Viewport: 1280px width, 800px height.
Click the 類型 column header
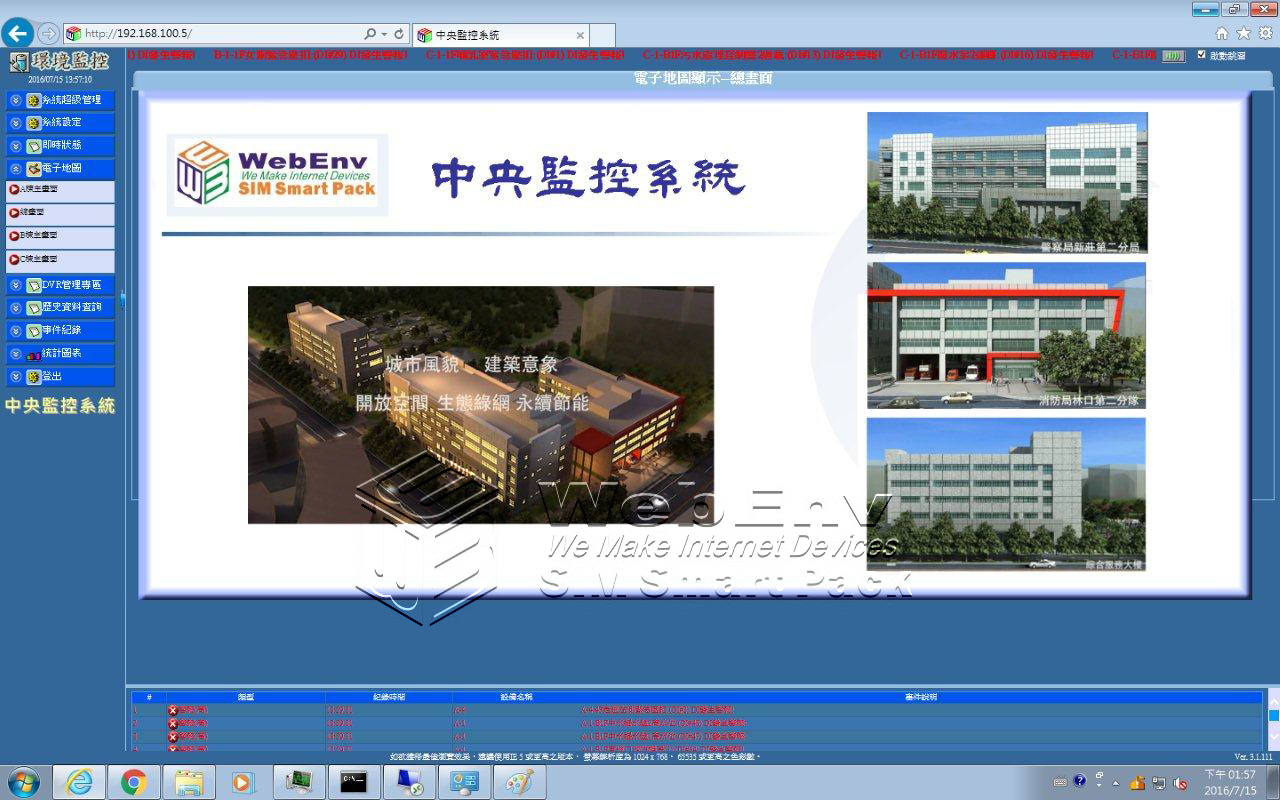[245, 697]
